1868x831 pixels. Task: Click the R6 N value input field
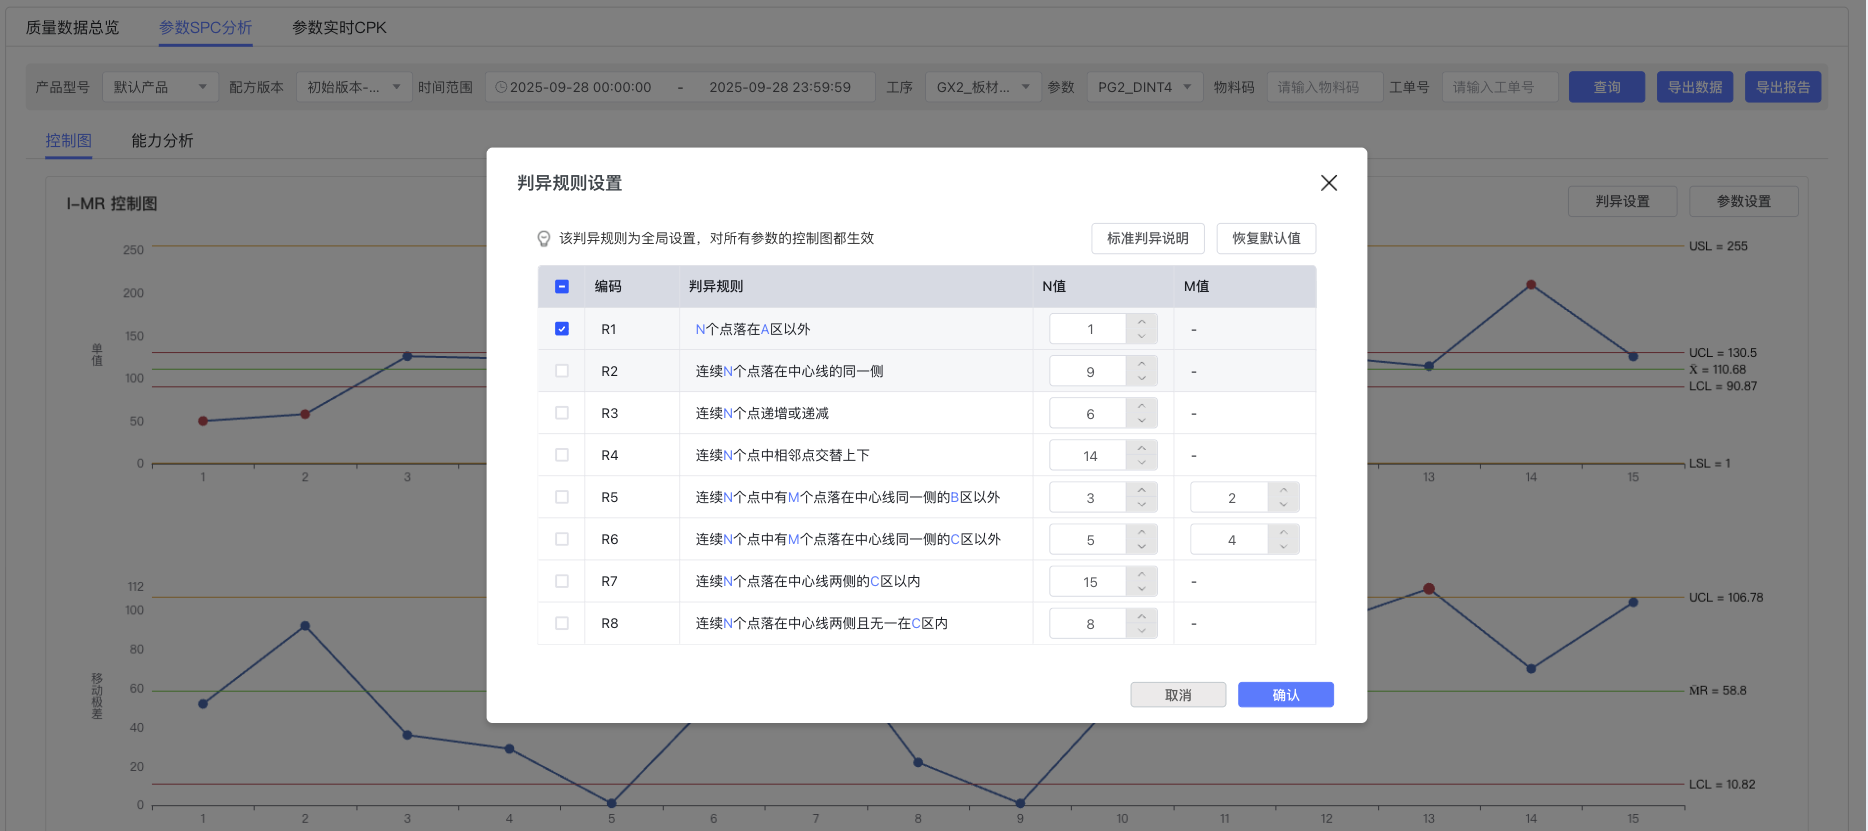1089,540
